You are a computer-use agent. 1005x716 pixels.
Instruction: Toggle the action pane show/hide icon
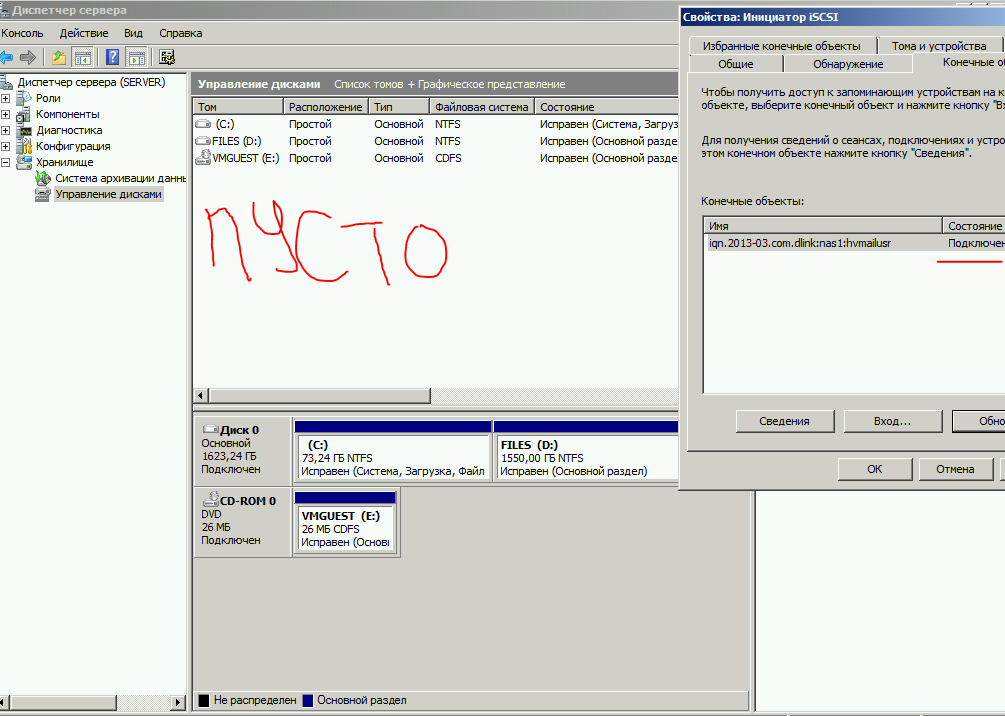[136, 58]
